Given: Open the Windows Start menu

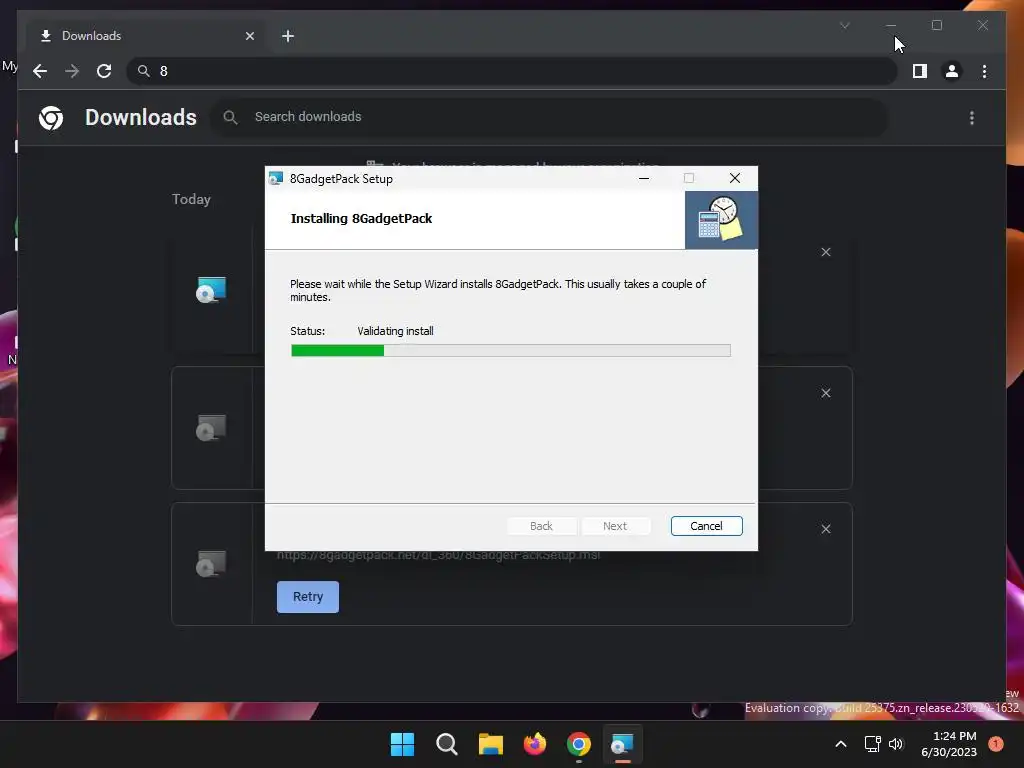Looking at the screenshot, I should (x=402, y=744).
